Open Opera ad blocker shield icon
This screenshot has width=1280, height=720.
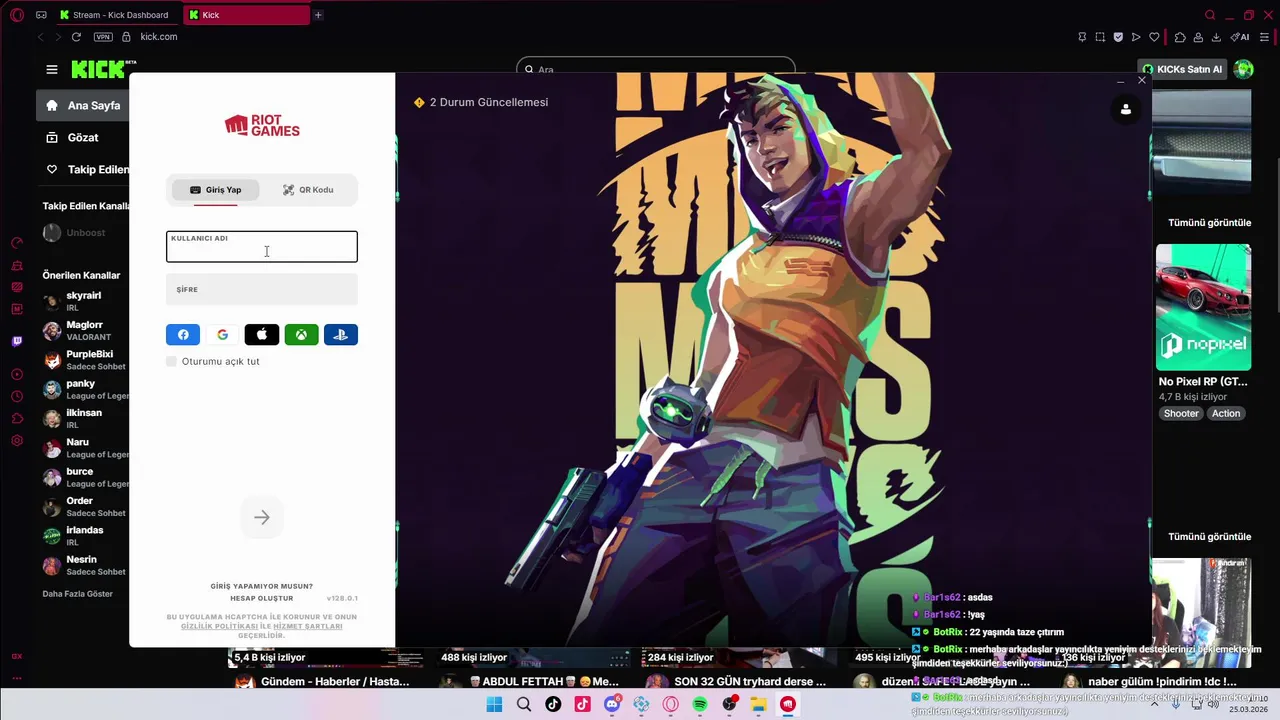tap(1118, 37)
